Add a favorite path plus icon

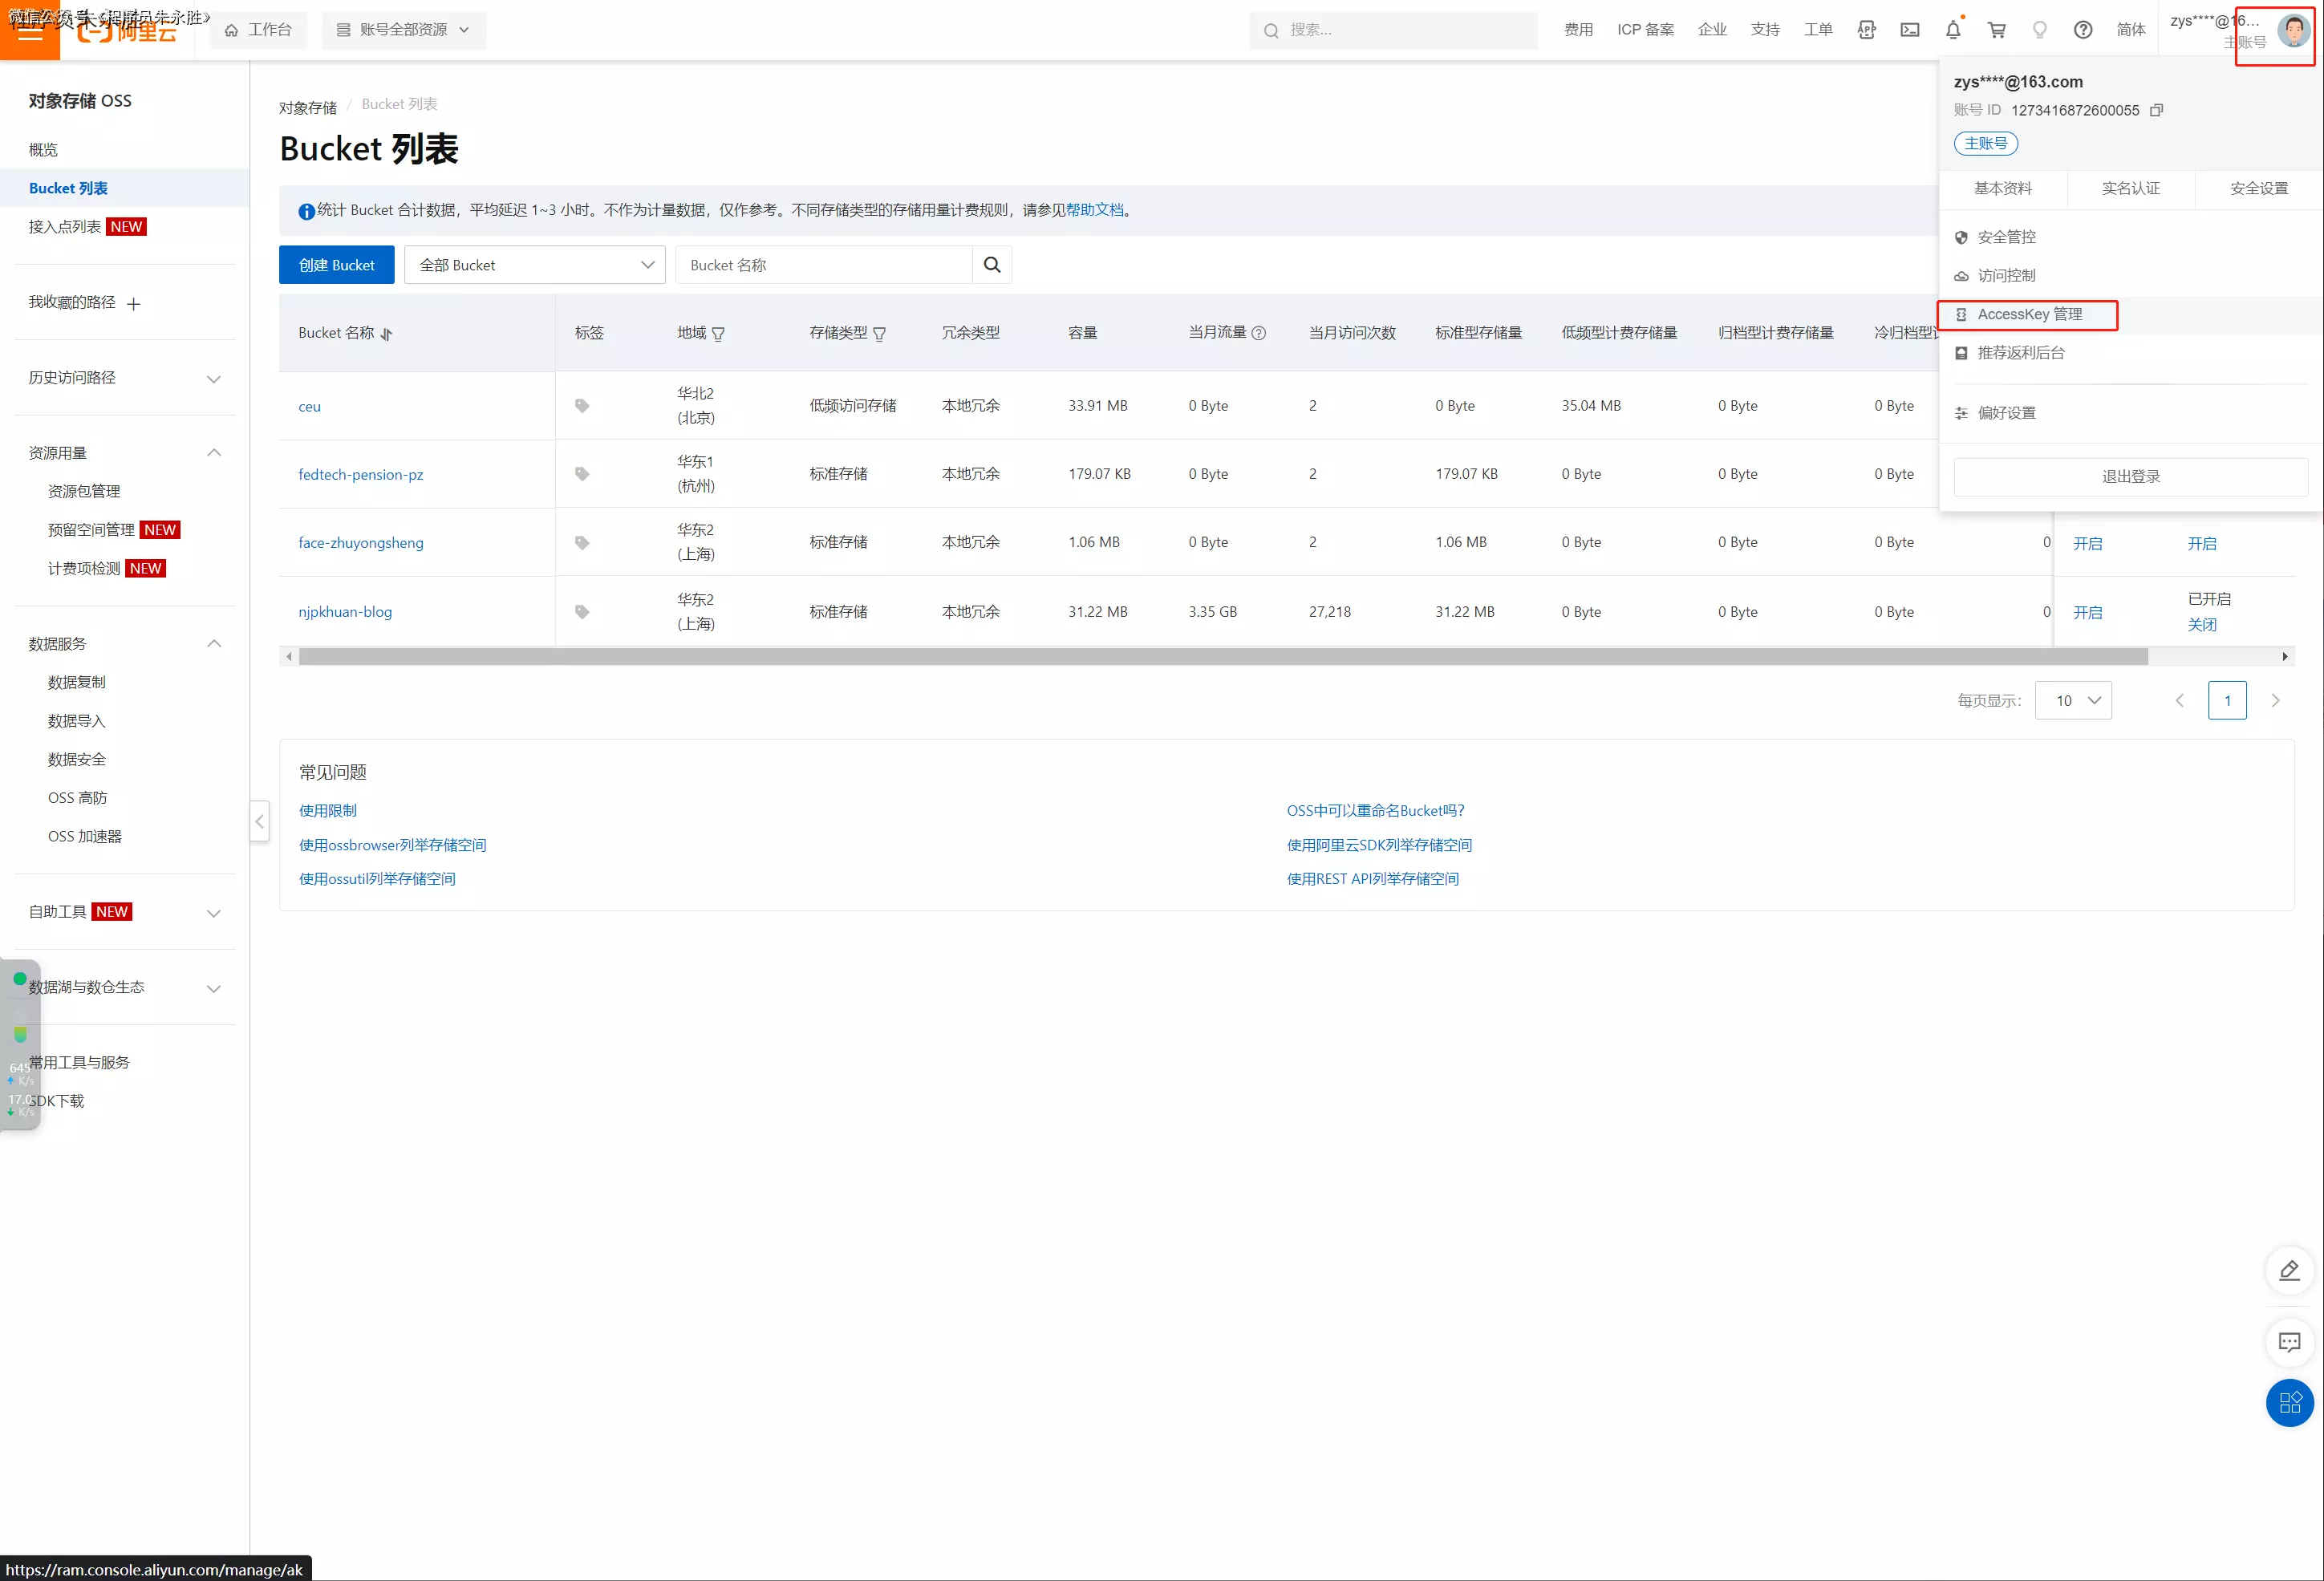click(134, 303)
